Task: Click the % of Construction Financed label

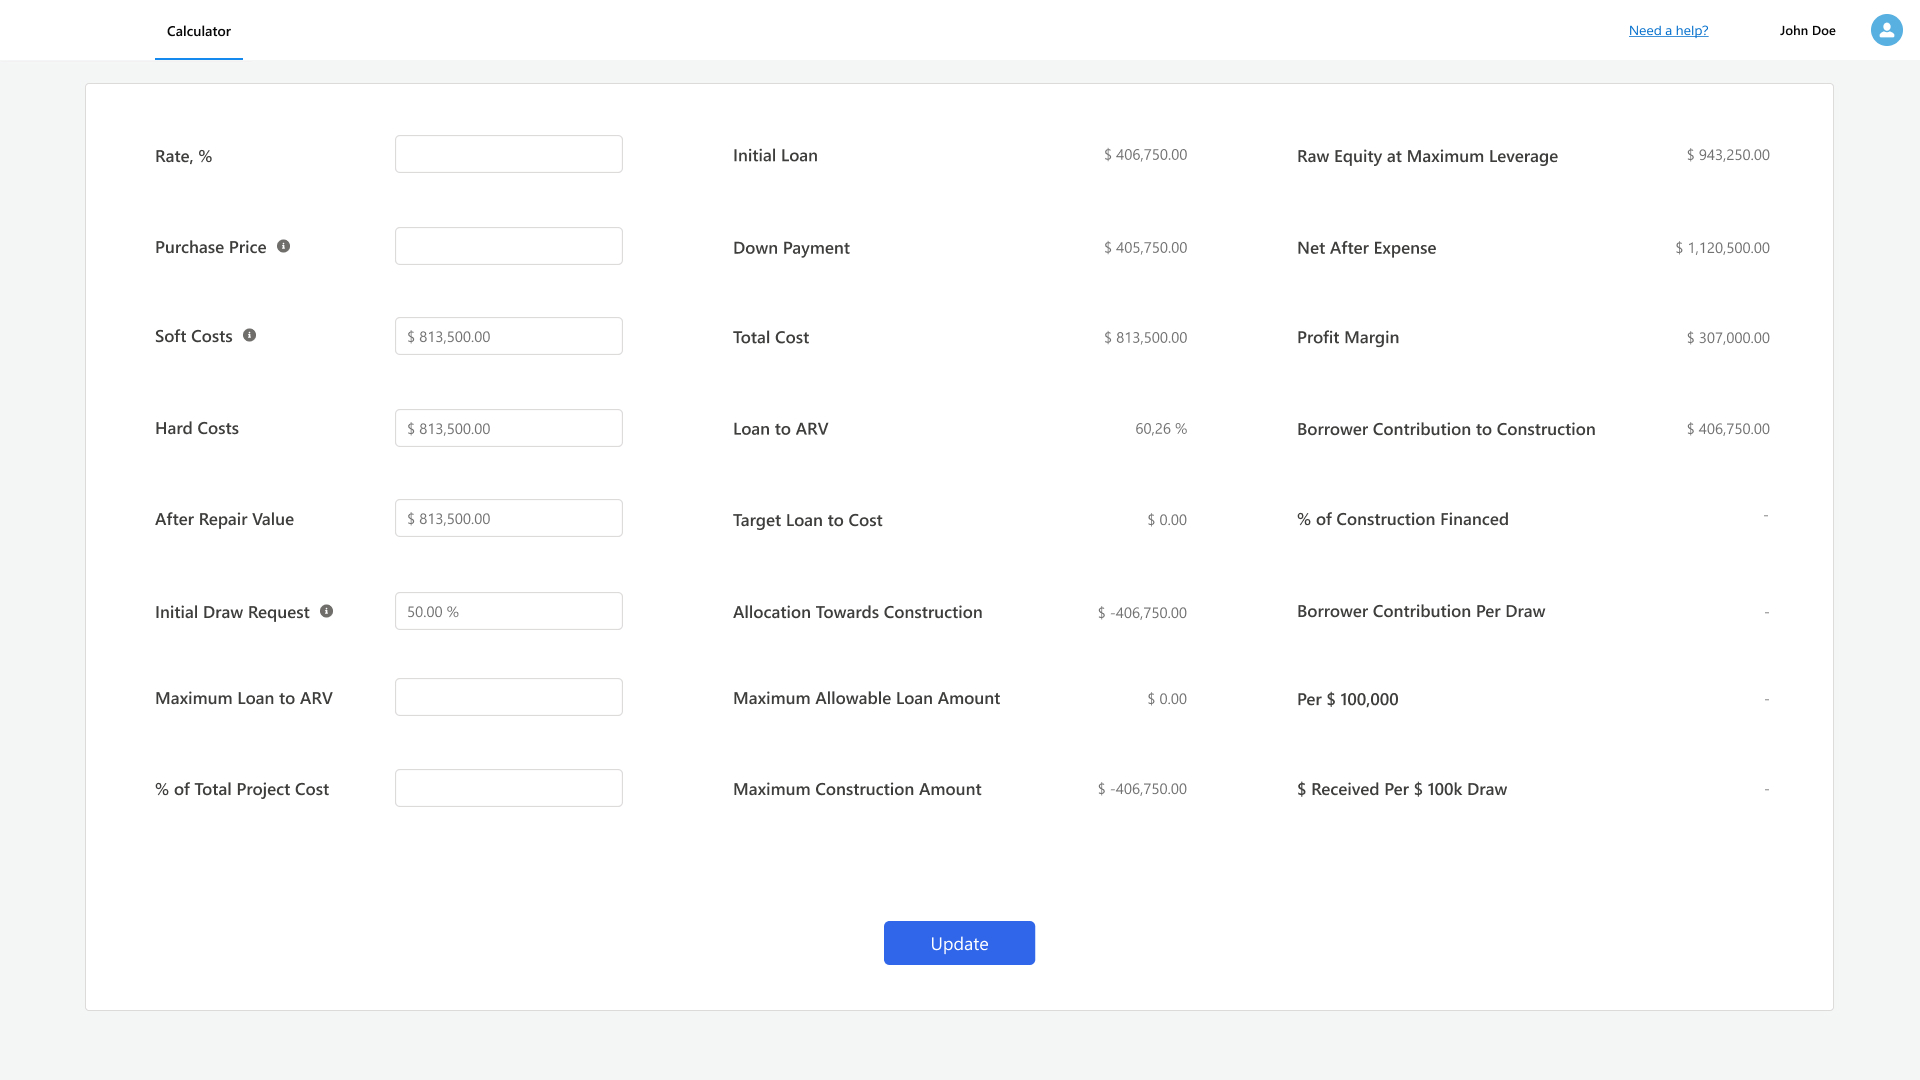Action: pos(1403,519)
